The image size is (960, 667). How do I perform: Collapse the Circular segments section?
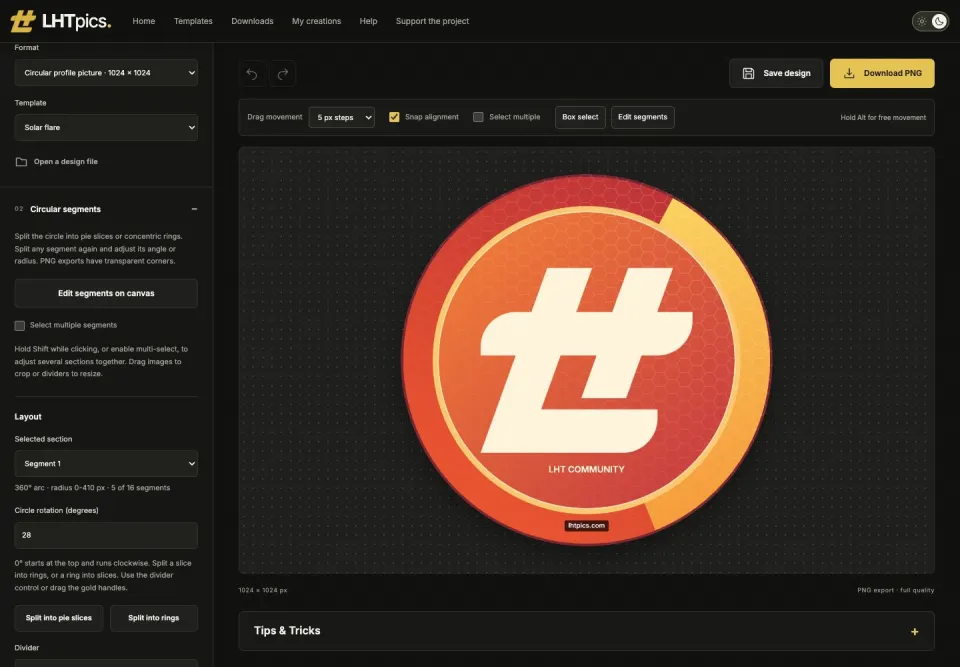pos(194,209)
